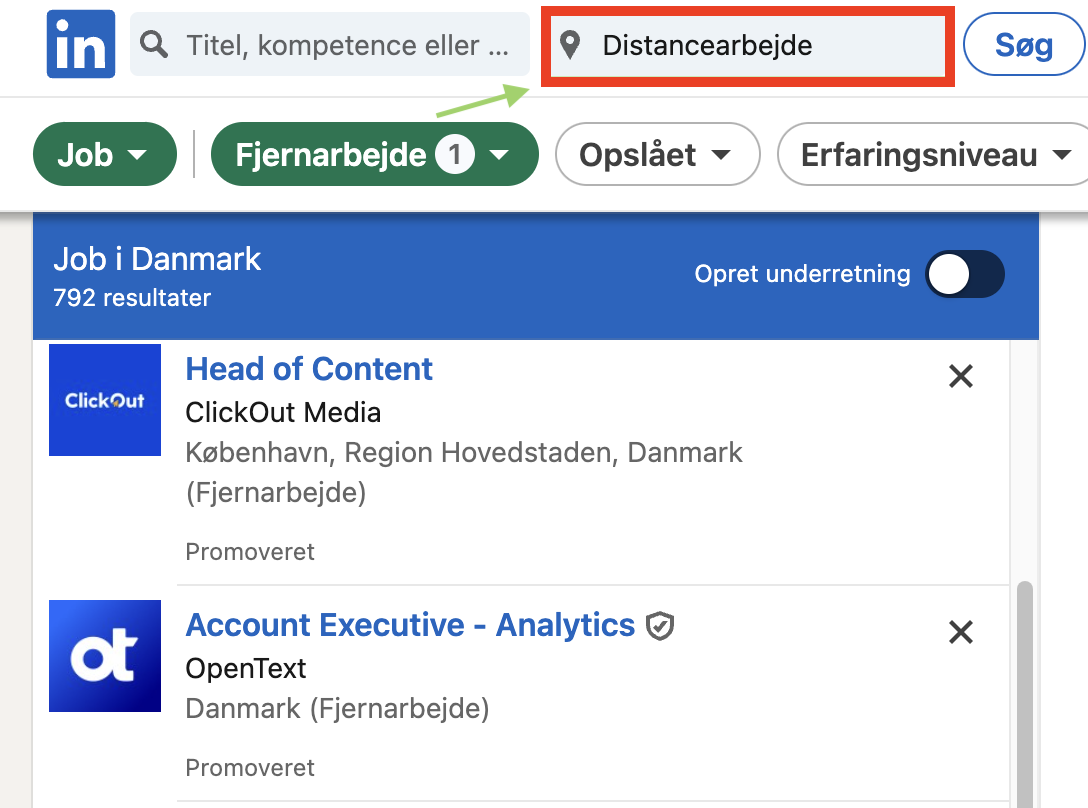Open the Opslået dropdown
Image resolution: width=1088 pixels, height=808 pixels.
pos(657,154)
